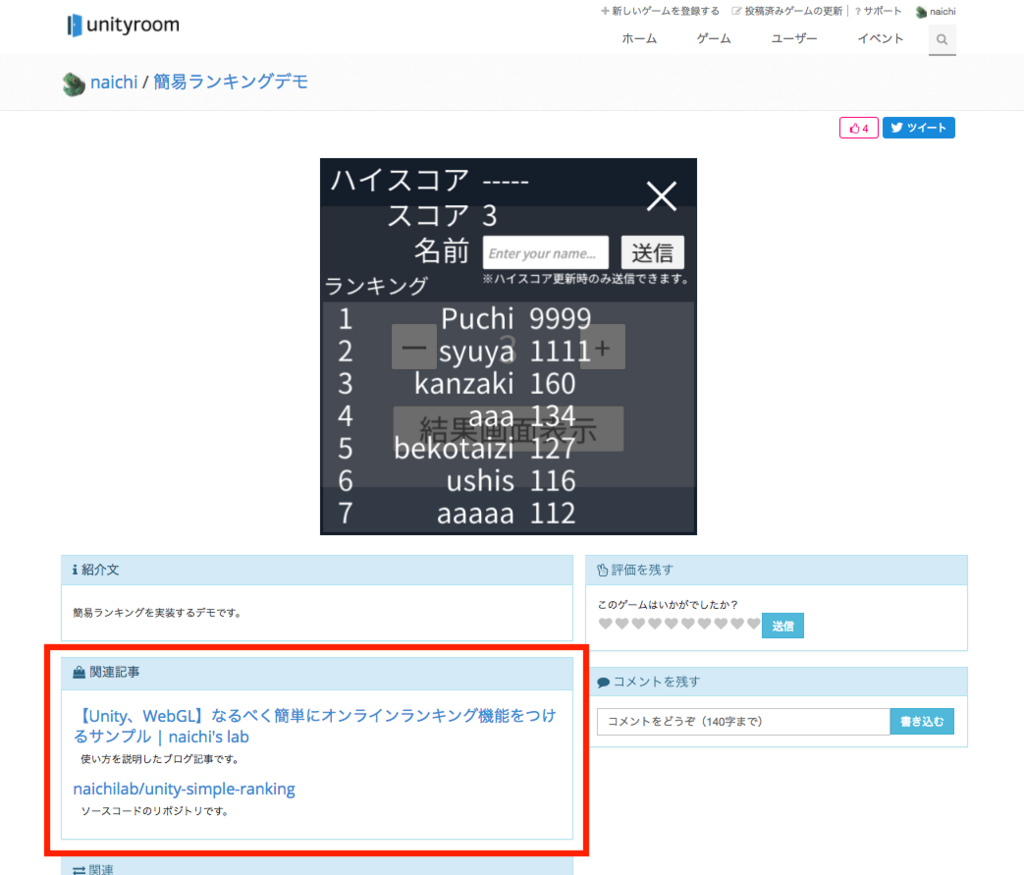
Task: Click the 結果画面表示 button
Action: pyautogui.click(x=508, y=429)
